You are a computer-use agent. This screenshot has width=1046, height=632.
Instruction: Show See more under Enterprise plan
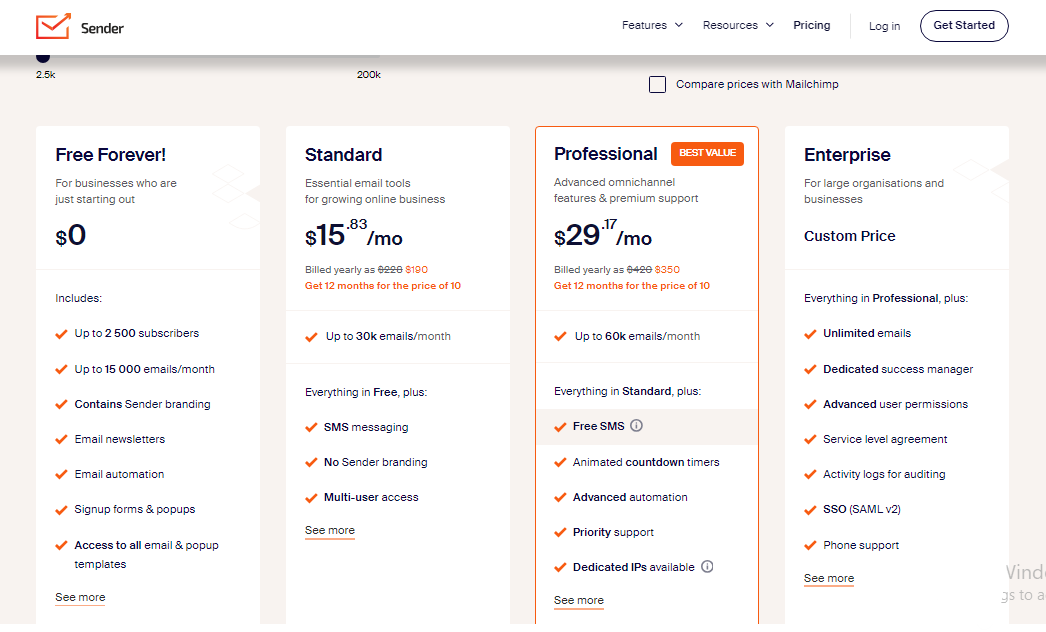tap(829, 579)
